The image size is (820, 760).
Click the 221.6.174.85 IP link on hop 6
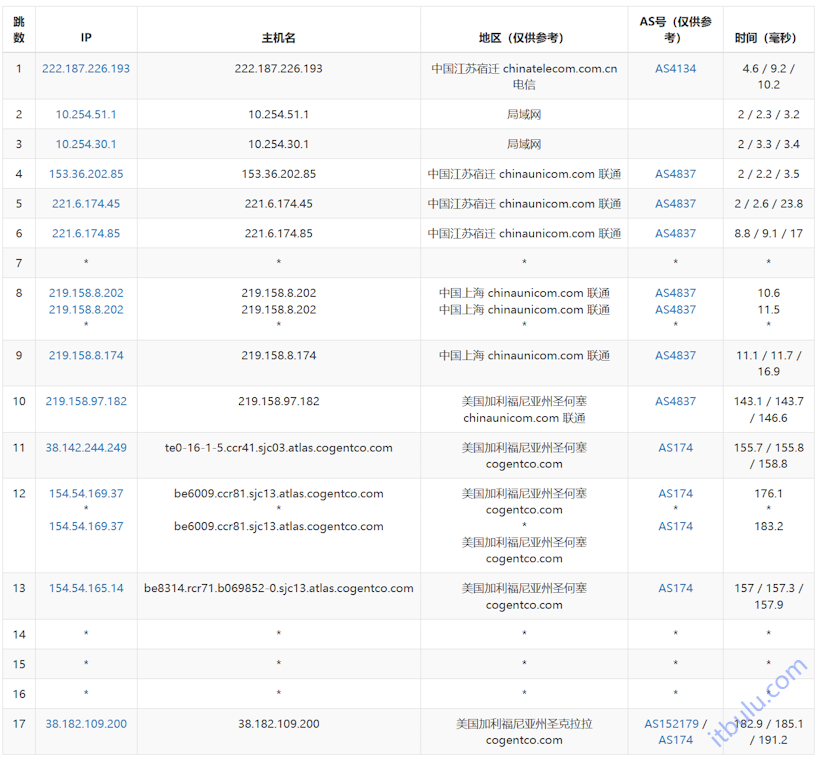pyautogui.click(x=86, y=233)
